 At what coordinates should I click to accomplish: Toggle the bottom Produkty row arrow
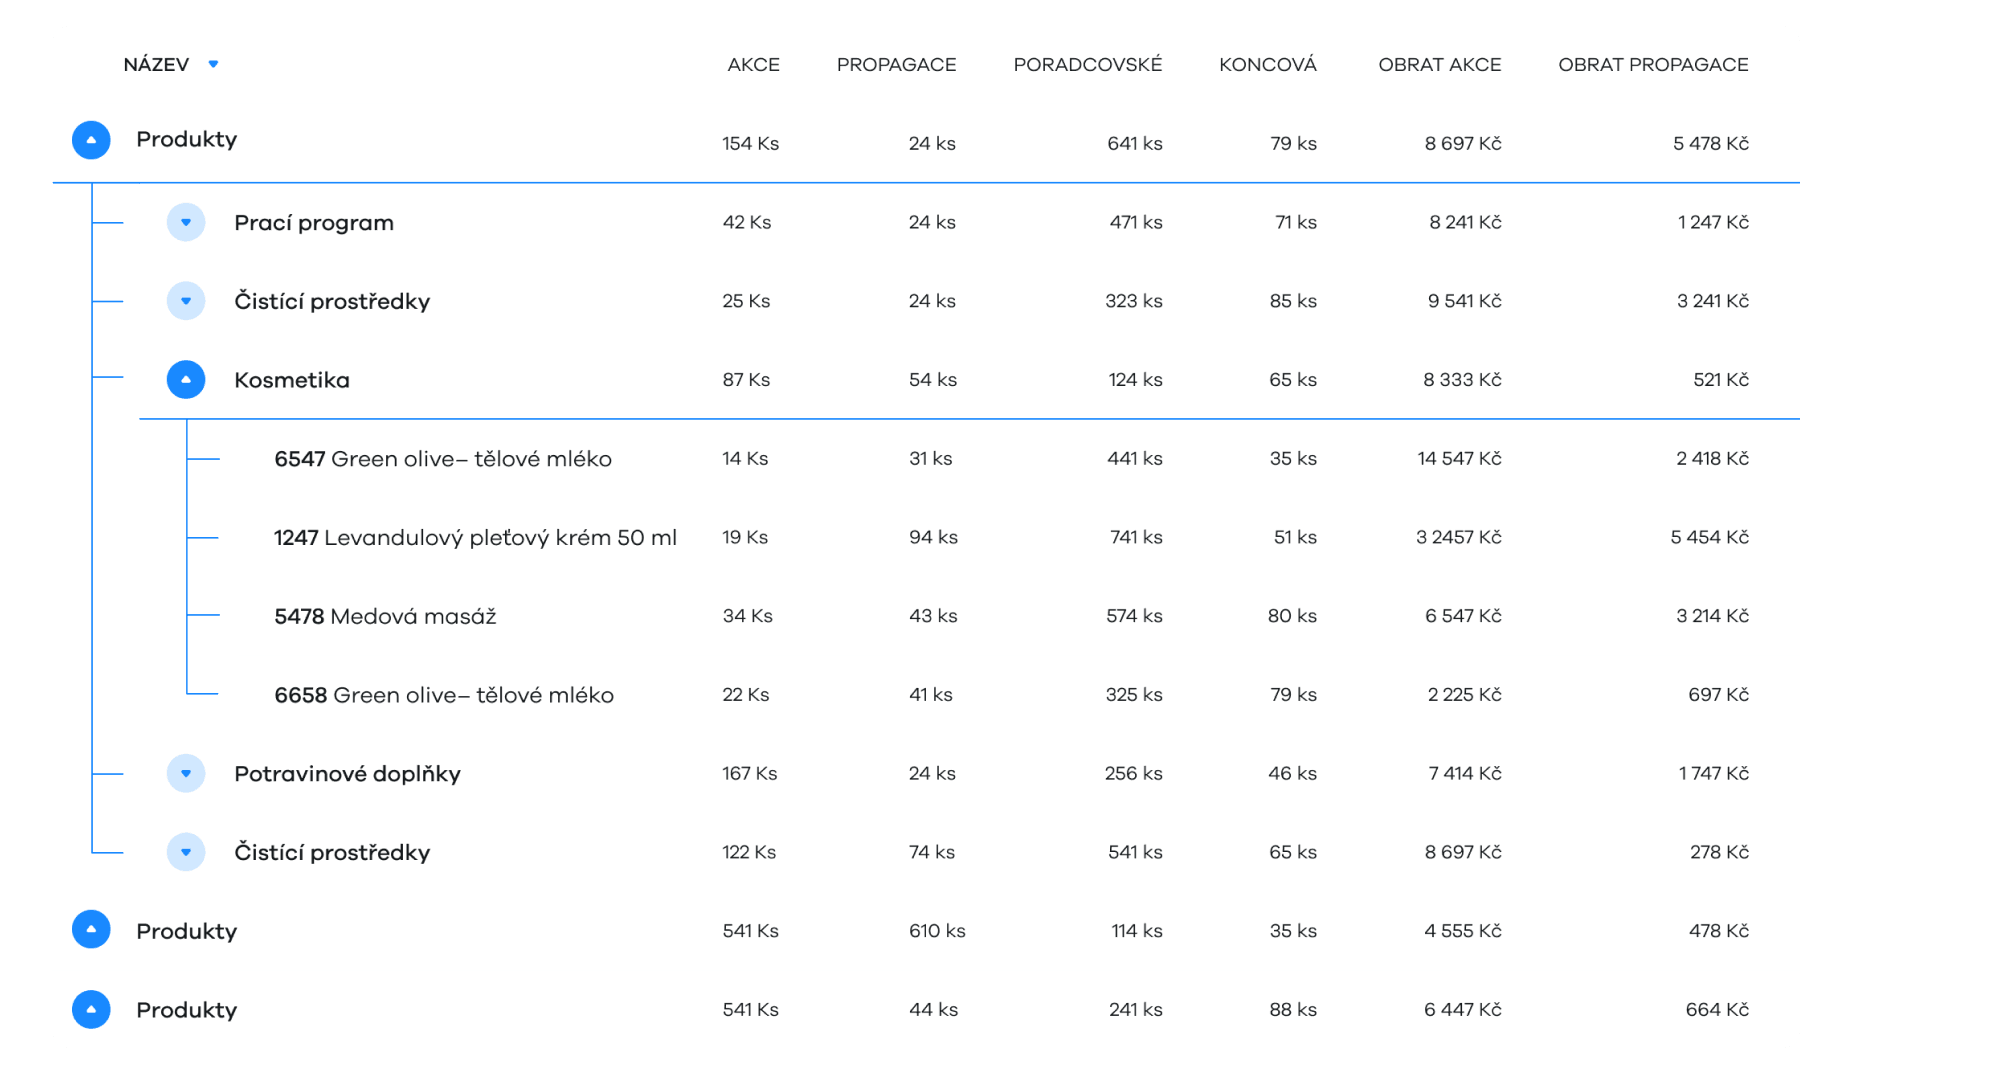pos(91,1009)
